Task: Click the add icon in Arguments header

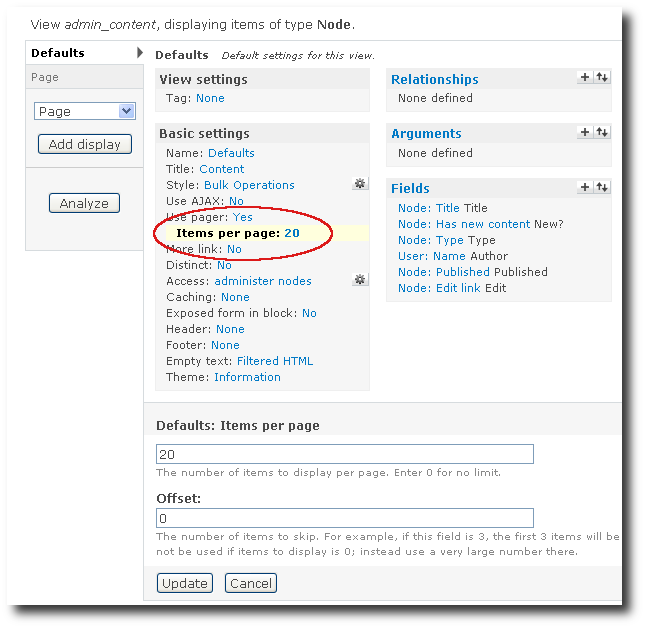Action: (585, 132)
